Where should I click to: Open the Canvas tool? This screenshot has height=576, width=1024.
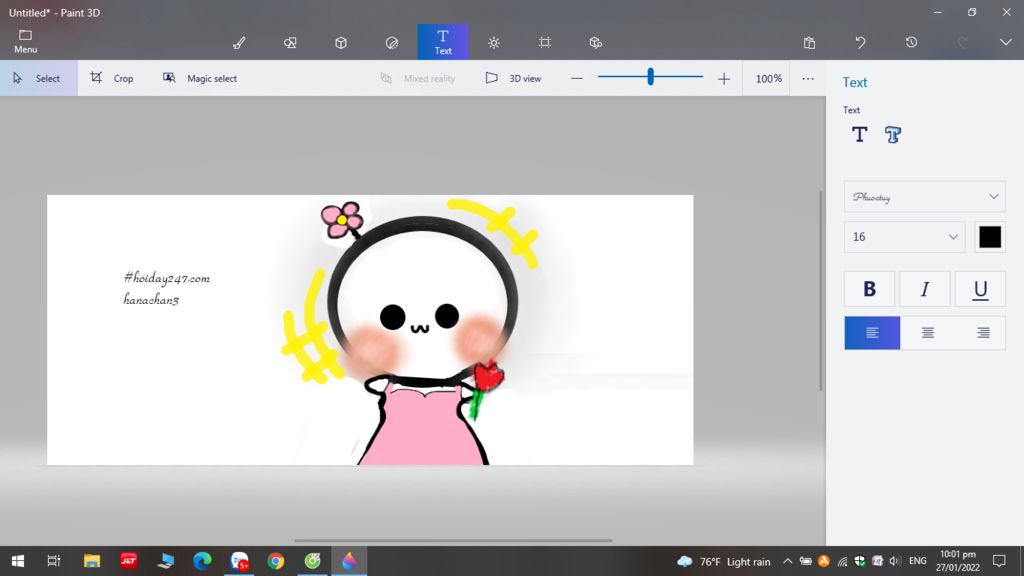click(545, 43)
